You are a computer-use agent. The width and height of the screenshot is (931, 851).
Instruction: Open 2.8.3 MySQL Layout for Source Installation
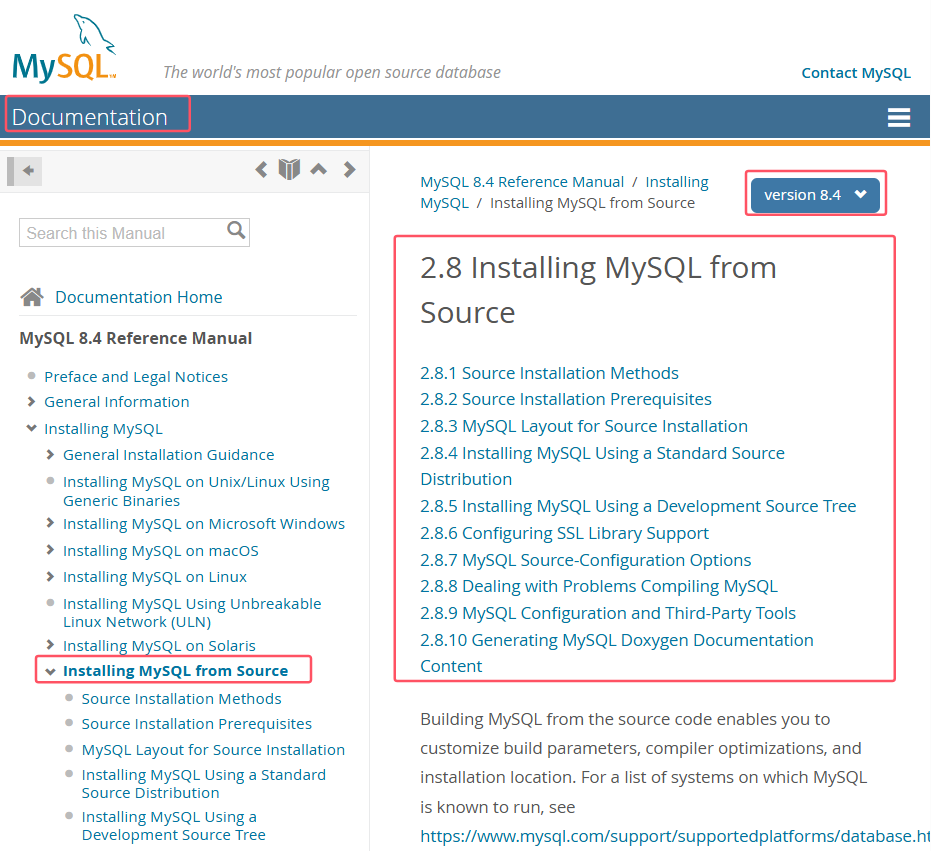click(x=584, y=426)
